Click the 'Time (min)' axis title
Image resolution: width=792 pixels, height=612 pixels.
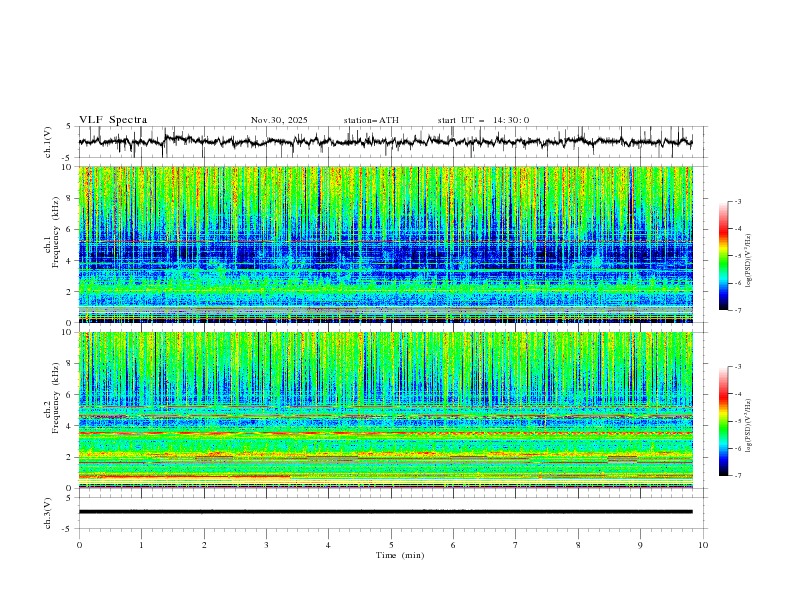coord(400,555)
